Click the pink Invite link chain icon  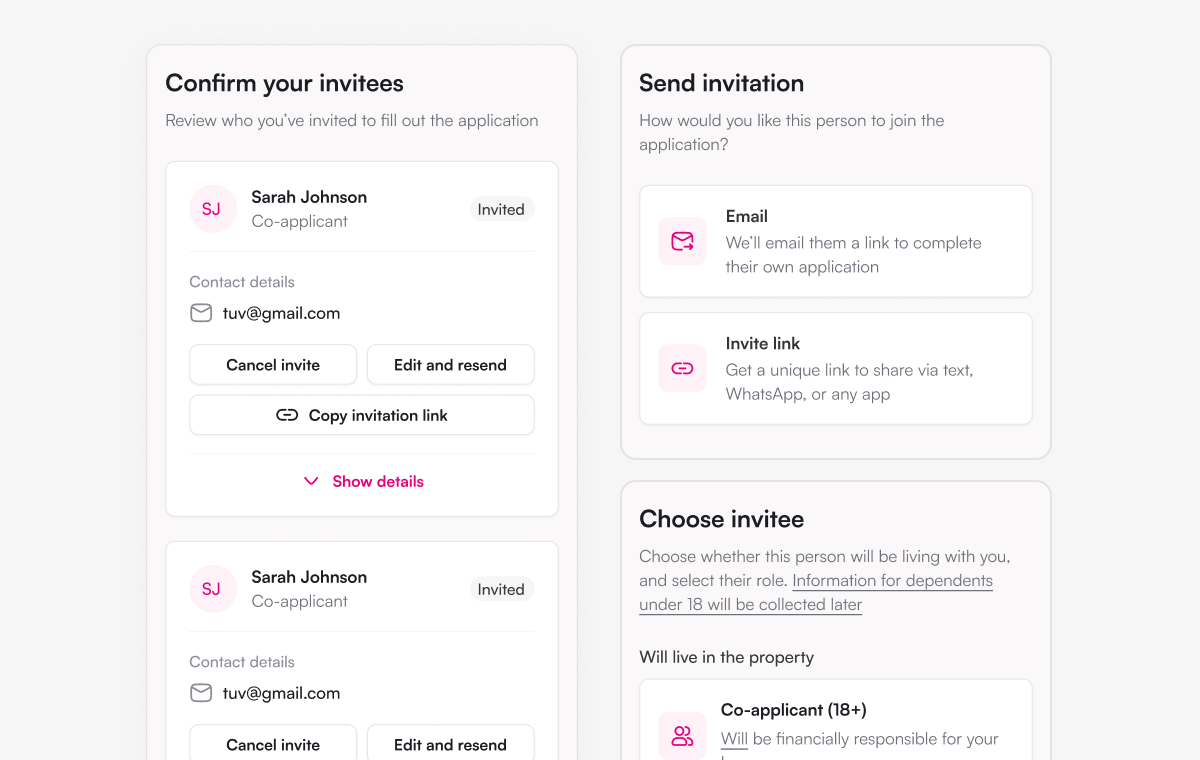(x=682, y=368)
